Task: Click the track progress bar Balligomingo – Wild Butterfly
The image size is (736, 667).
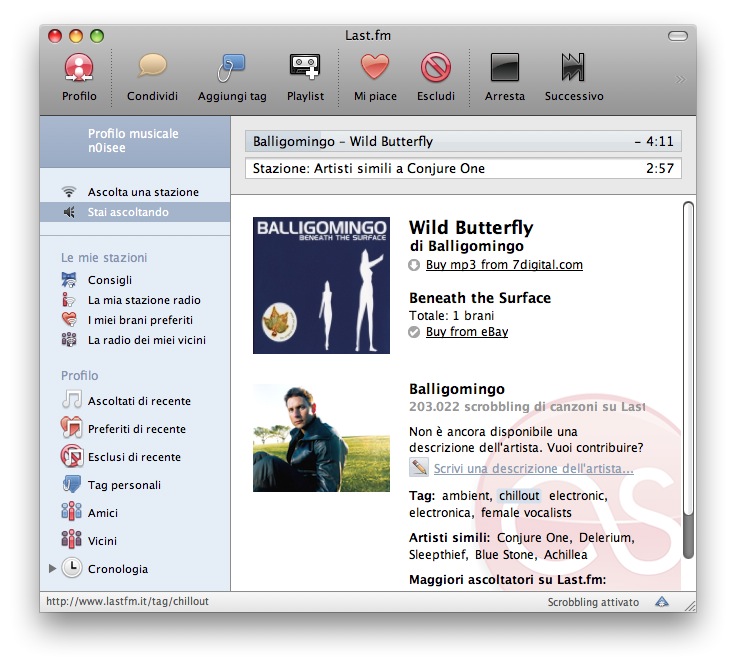Action: (x=463, y=141)
